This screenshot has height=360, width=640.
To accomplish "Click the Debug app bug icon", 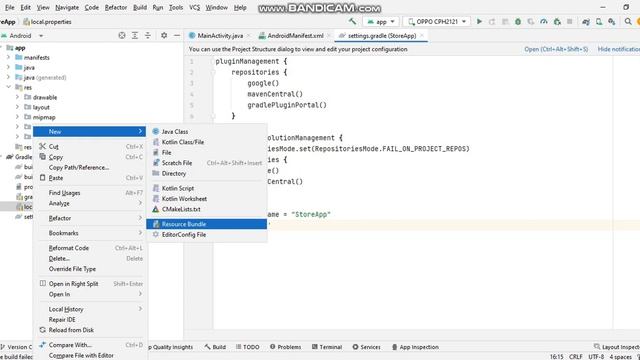I will click(518, 22).
